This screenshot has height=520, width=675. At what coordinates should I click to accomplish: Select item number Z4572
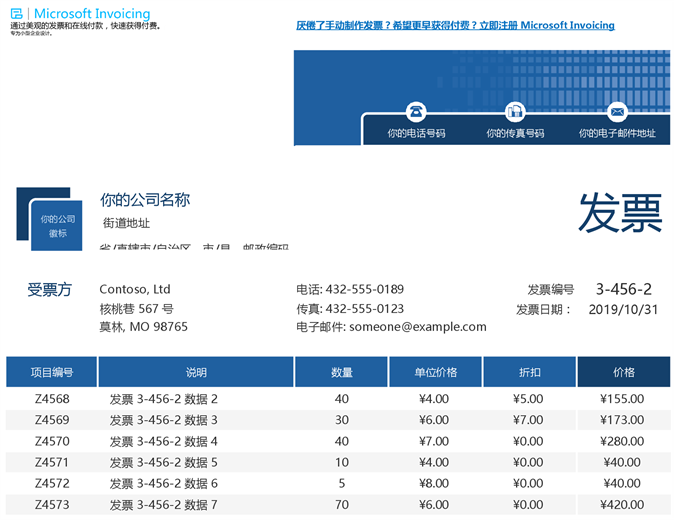coord(52,483)
